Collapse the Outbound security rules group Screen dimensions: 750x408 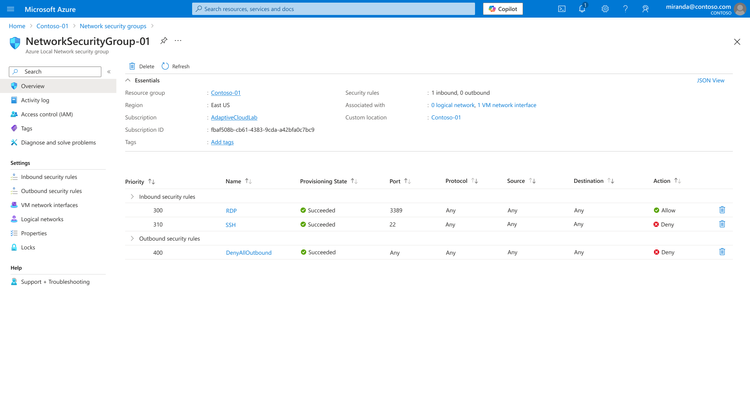pos(132,238)
